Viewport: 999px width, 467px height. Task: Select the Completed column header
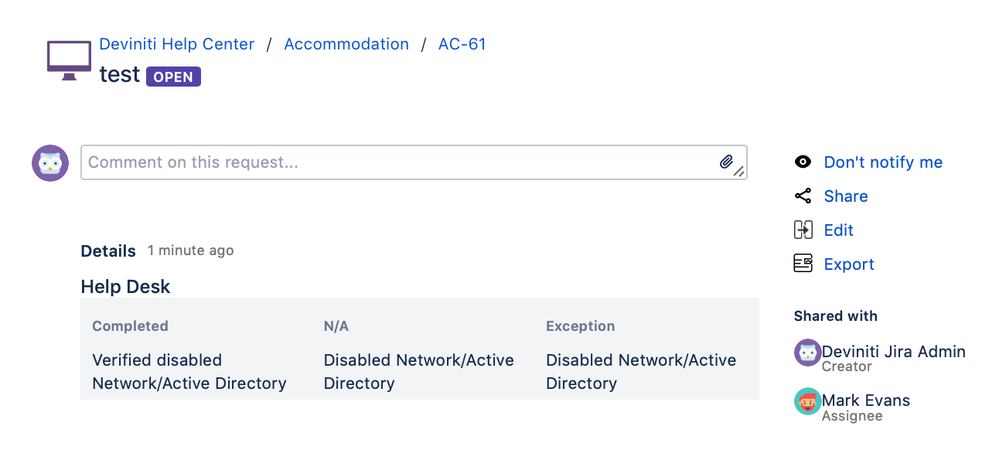pos(130,326)
